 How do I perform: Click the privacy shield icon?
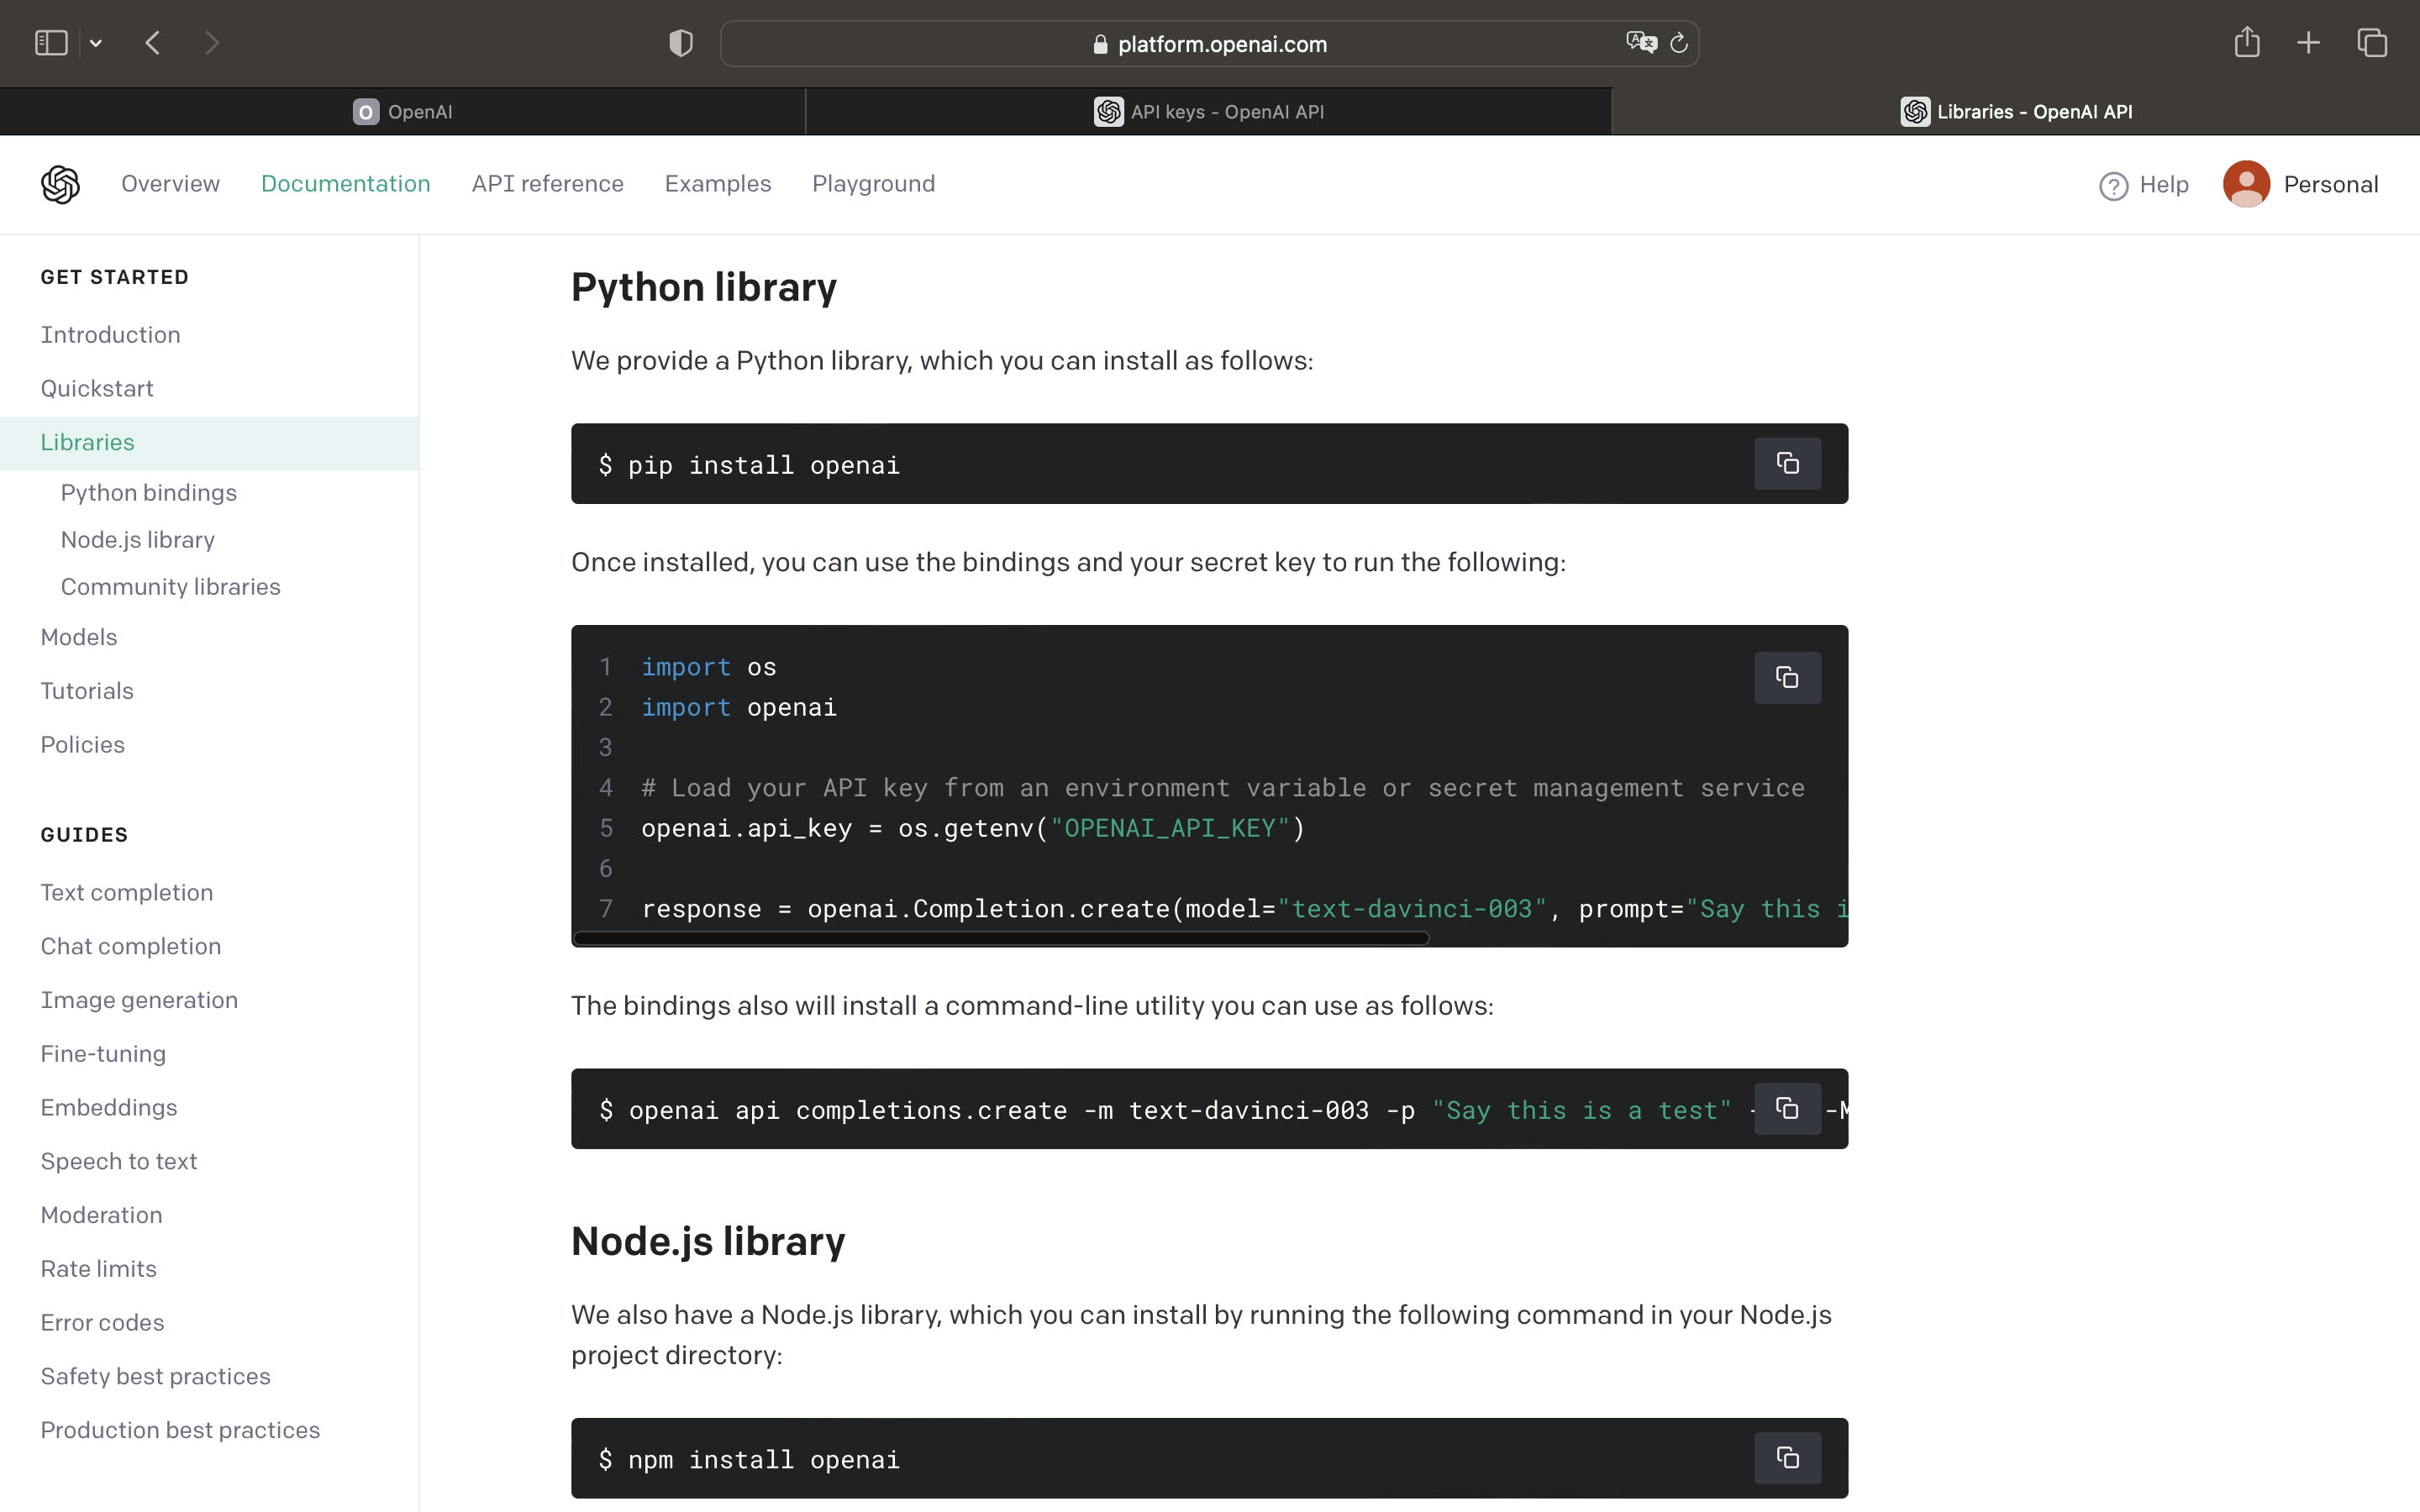[681, 43]
